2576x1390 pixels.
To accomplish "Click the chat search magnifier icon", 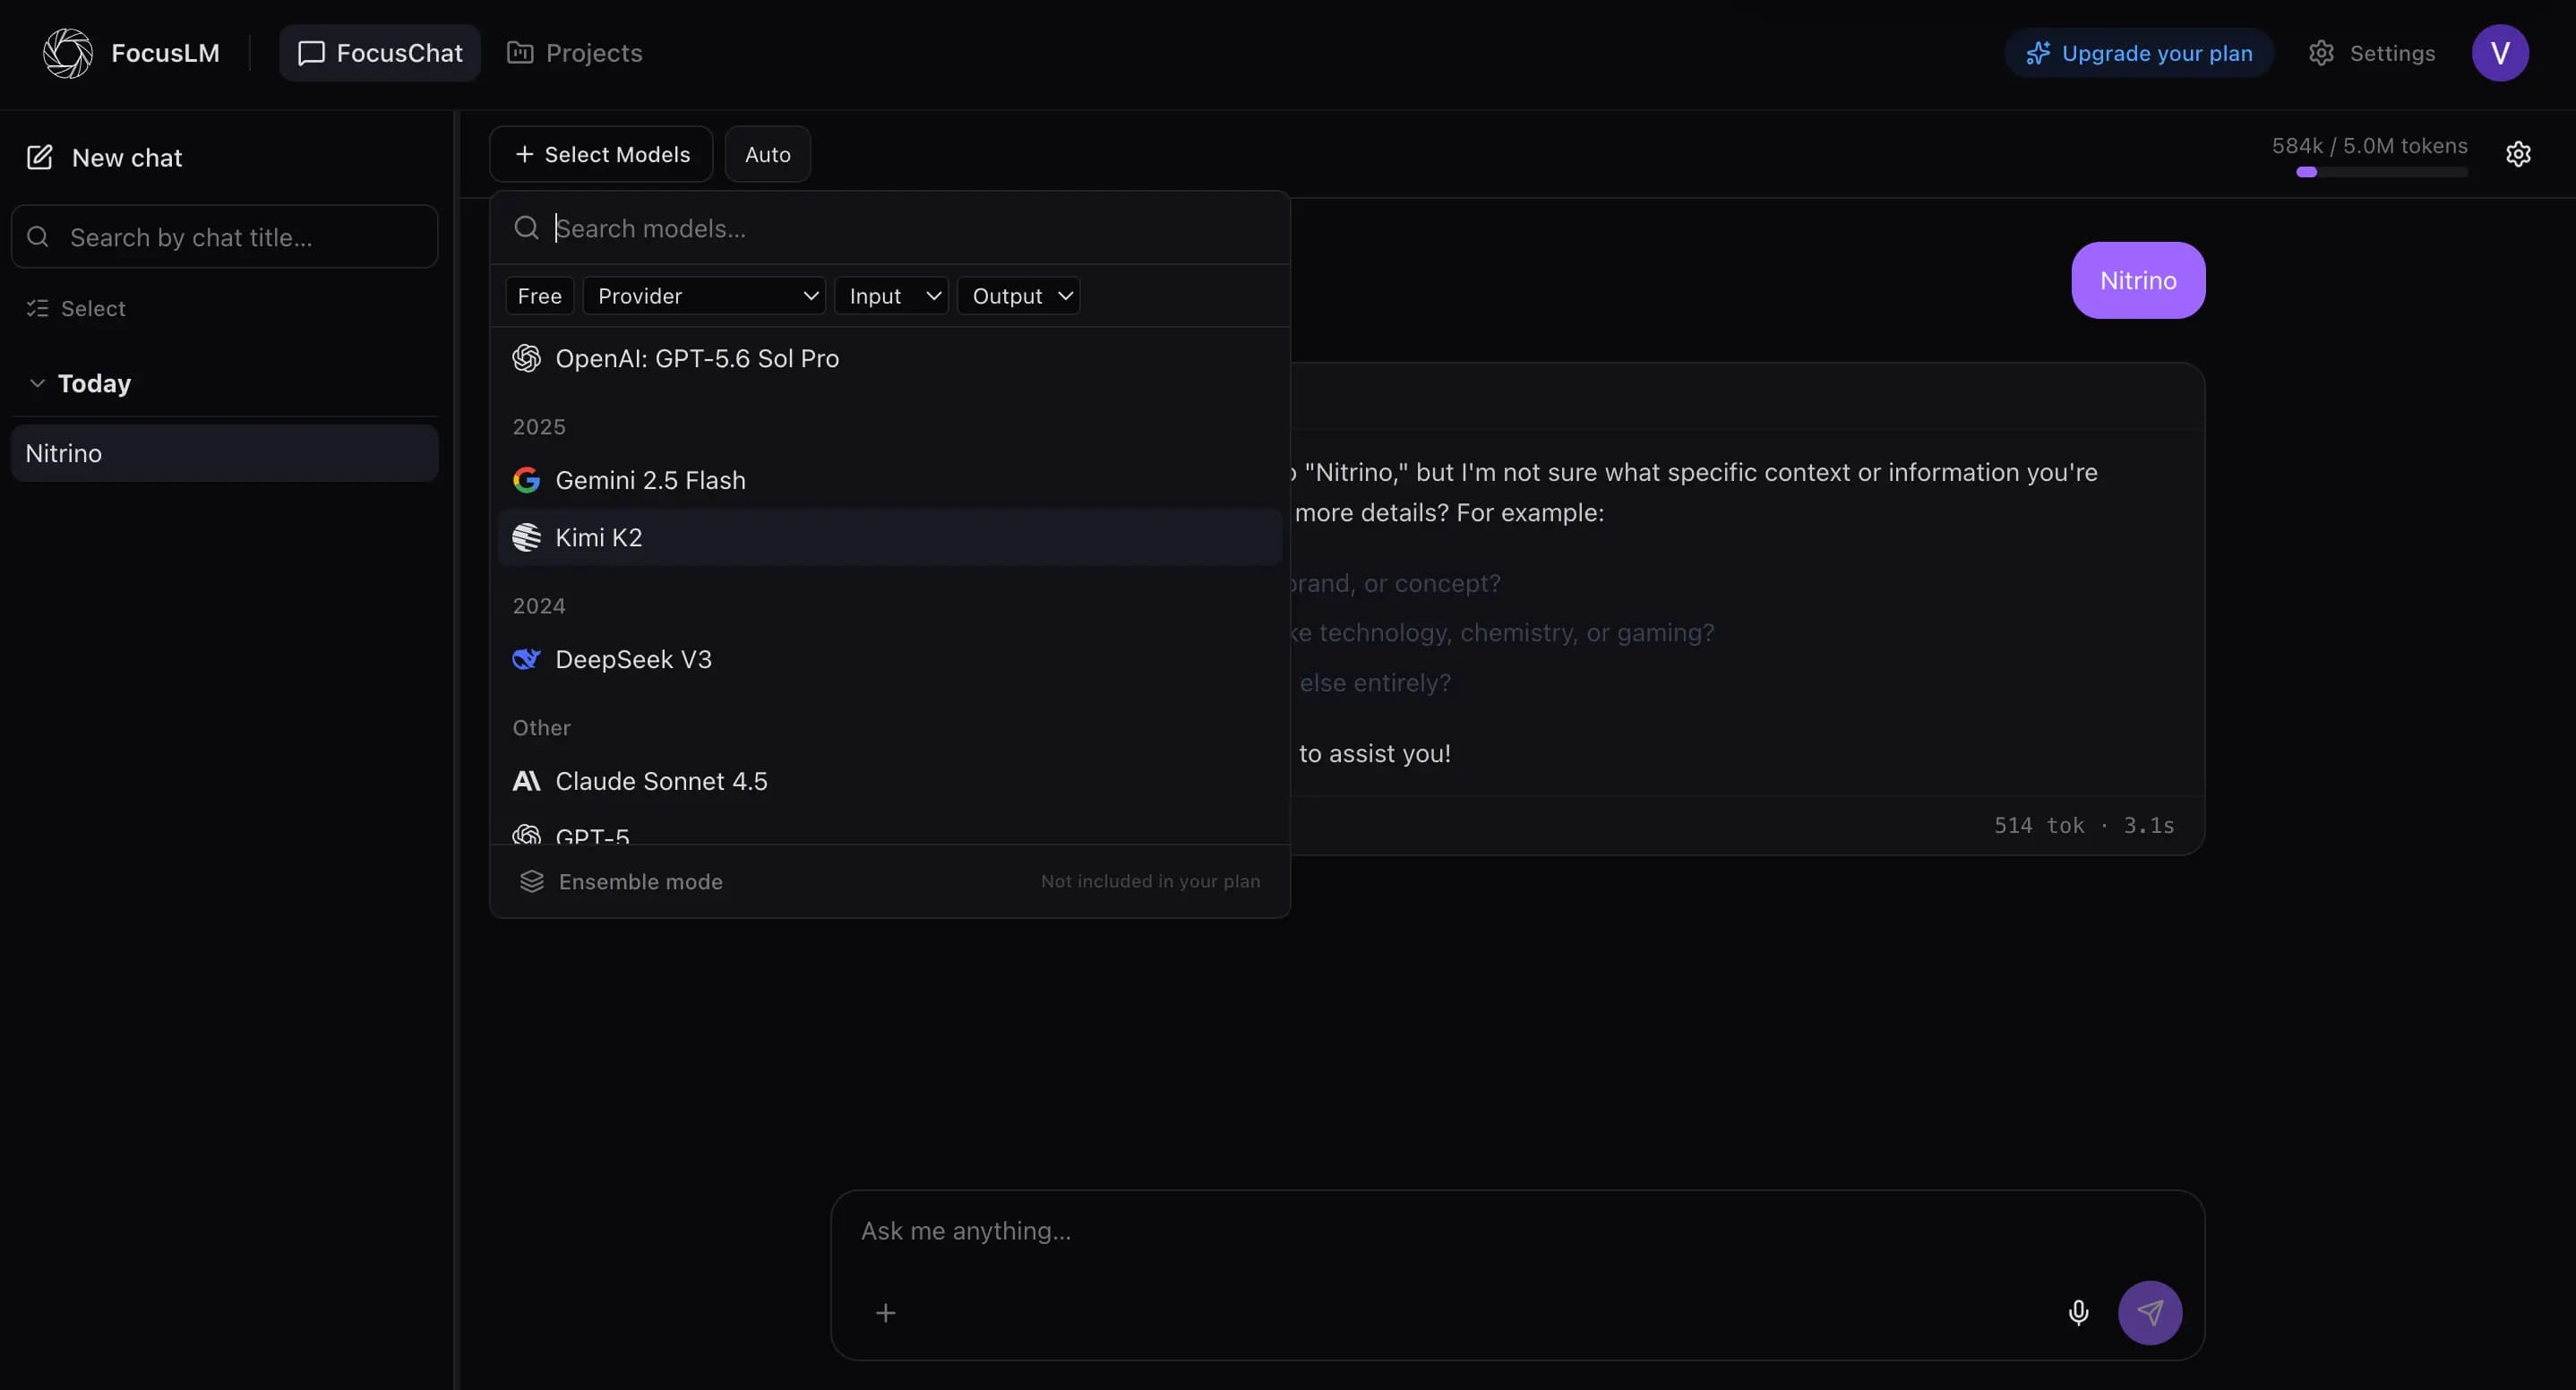I will 38,237.
